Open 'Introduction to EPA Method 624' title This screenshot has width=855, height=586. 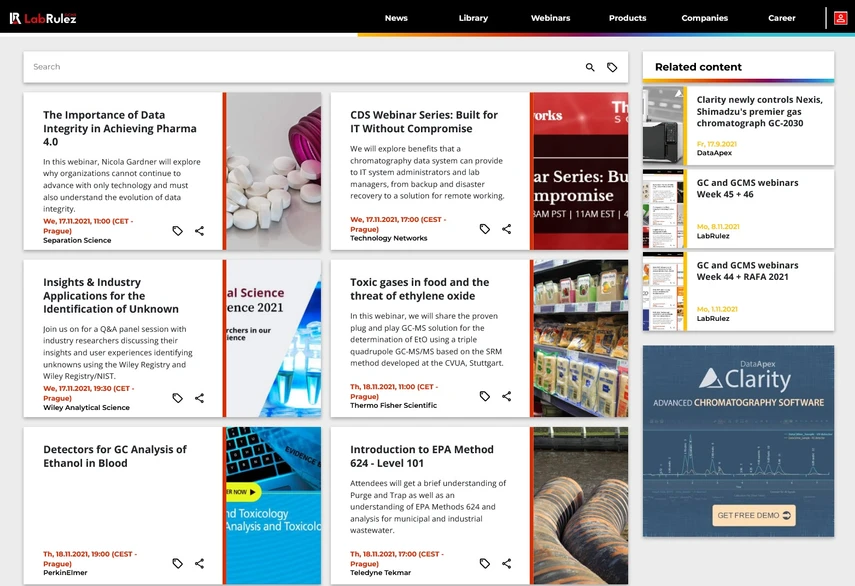click(x=422, y=456)
